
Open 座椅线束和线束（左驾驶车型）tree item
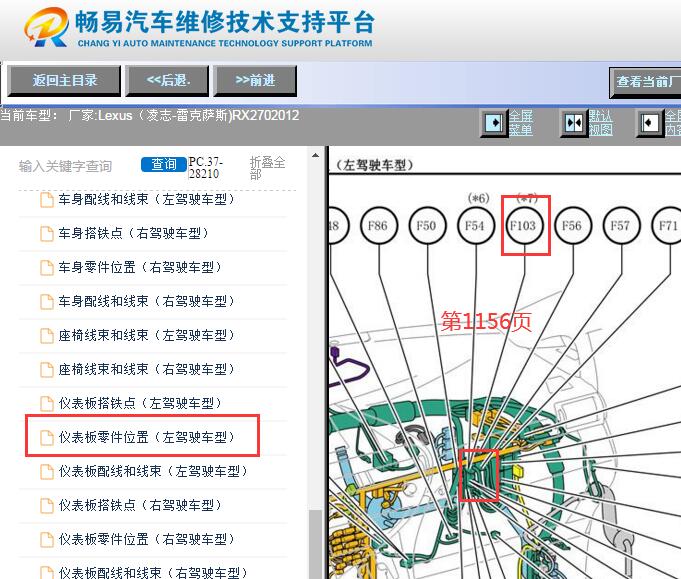pyautogui.click(x=146, y=335)
